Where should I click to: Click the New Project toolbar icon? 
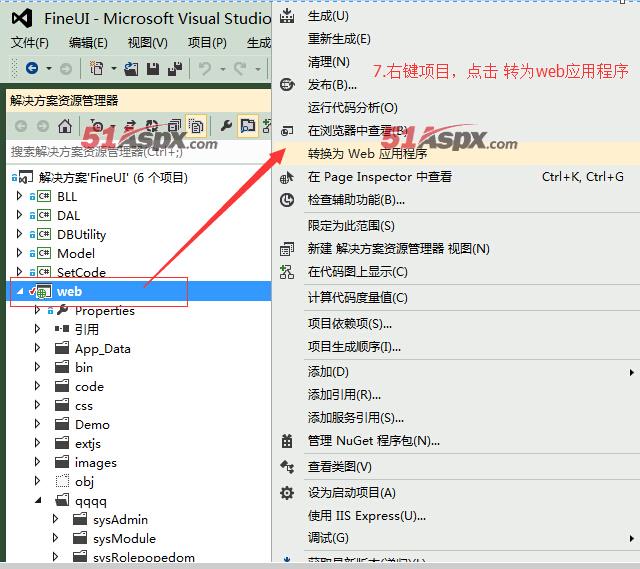pos(96,68)
